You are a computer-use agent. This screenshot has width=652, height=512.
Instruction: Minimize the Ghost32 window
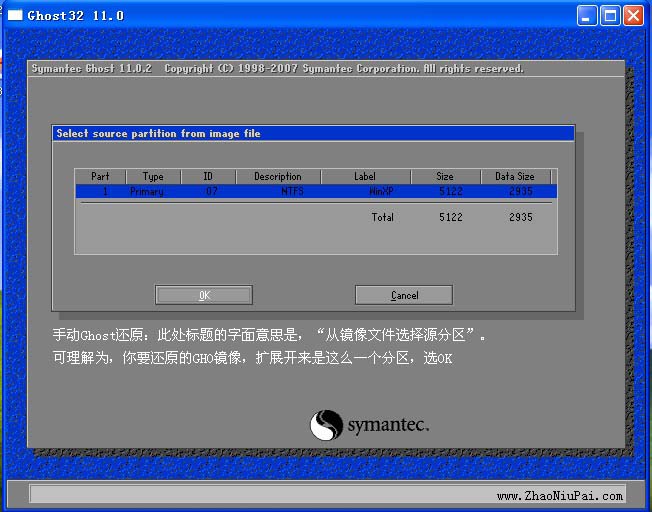(587, 16)
